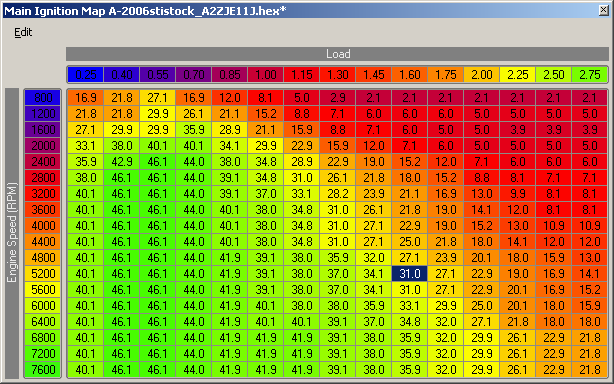614x384 pixels.
Task: Select the 40.1 cell at 7600 RPM, 0.25 load
Action: [x=85, y=370]
